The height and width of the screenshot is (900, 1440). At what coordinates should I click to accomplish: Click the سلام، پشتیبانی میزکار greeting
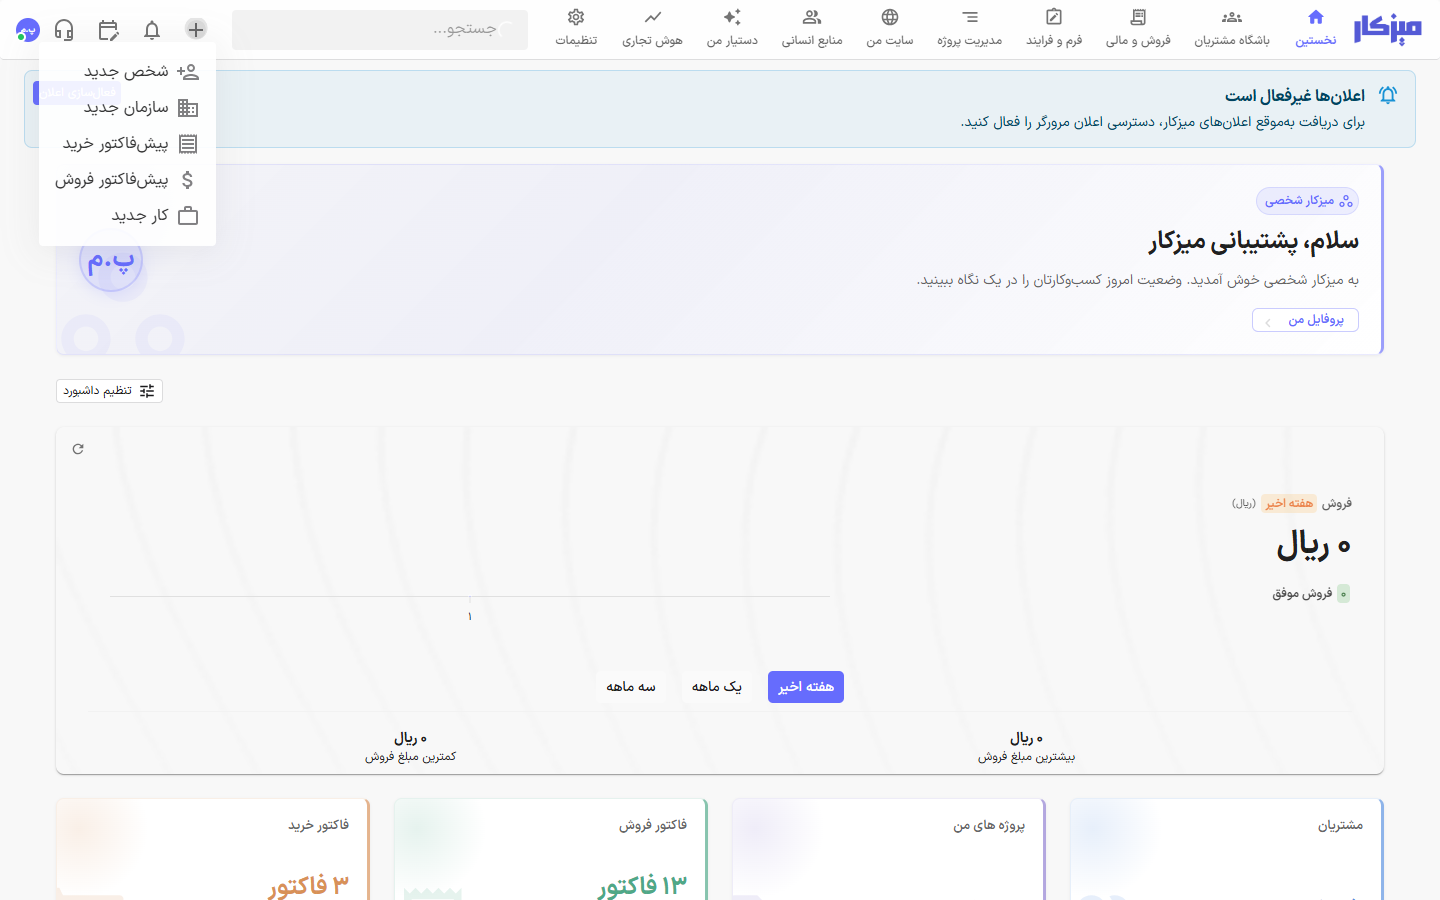tap(1254, 242)
